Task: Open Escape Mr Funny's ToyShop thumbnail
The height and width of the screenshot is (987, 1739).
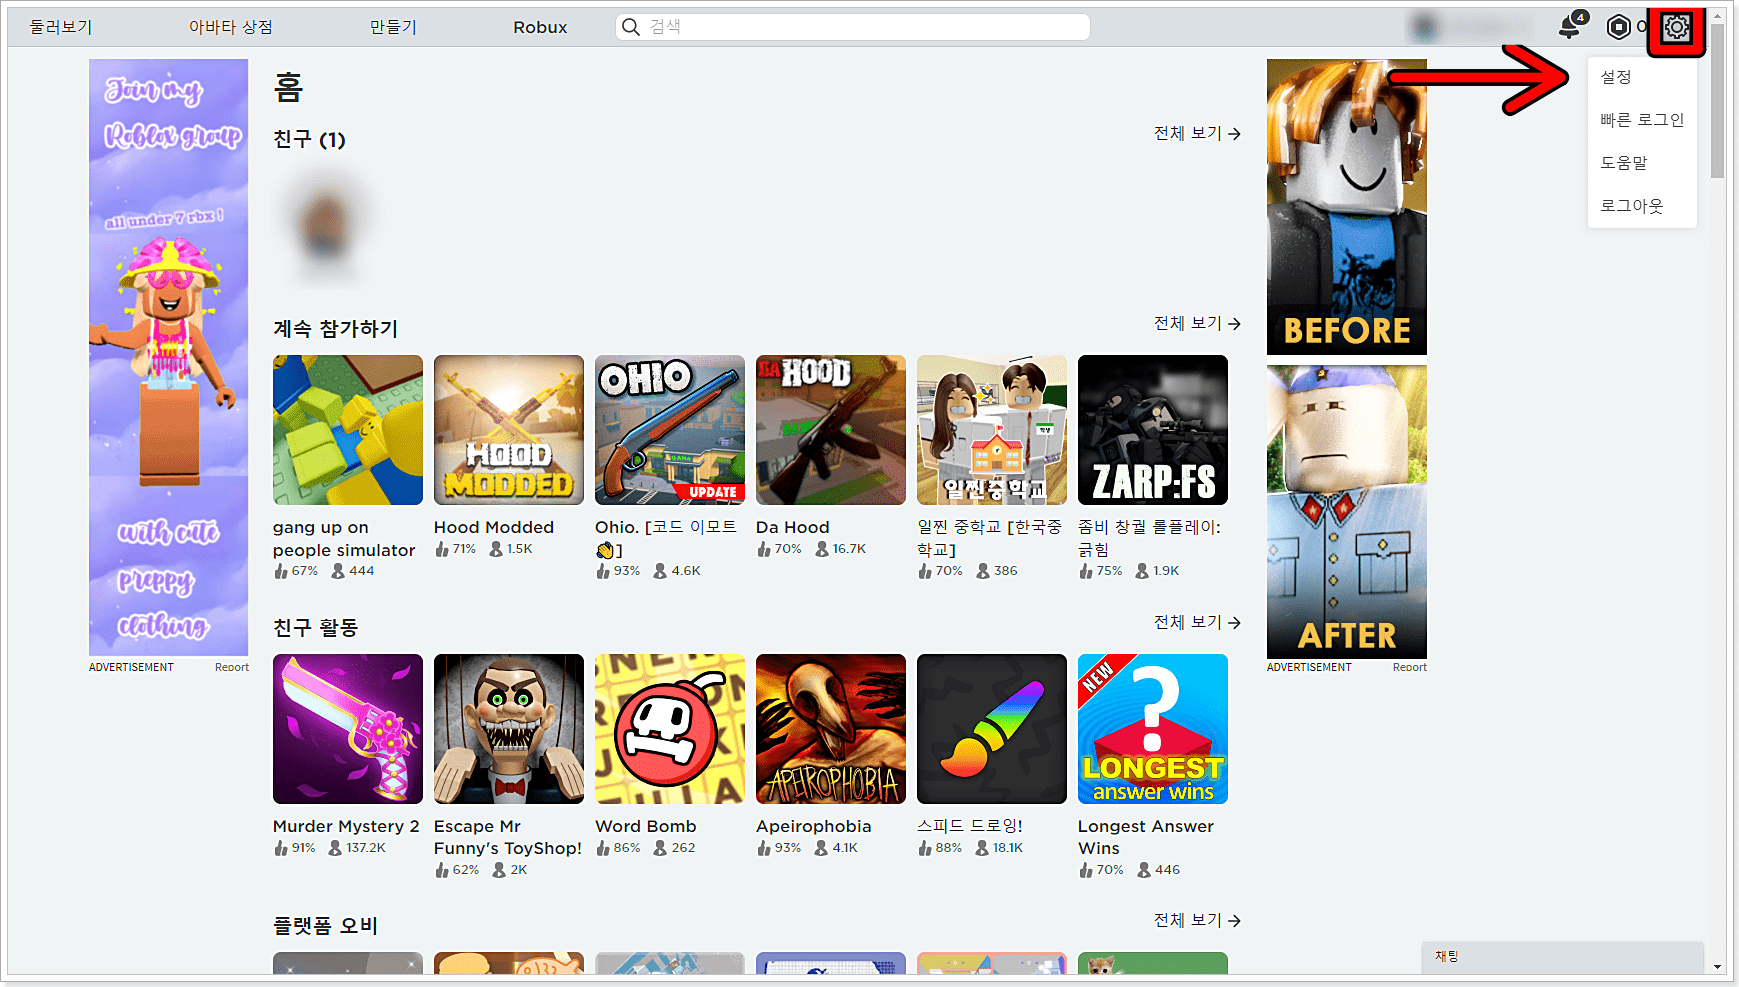Action: 509,729
